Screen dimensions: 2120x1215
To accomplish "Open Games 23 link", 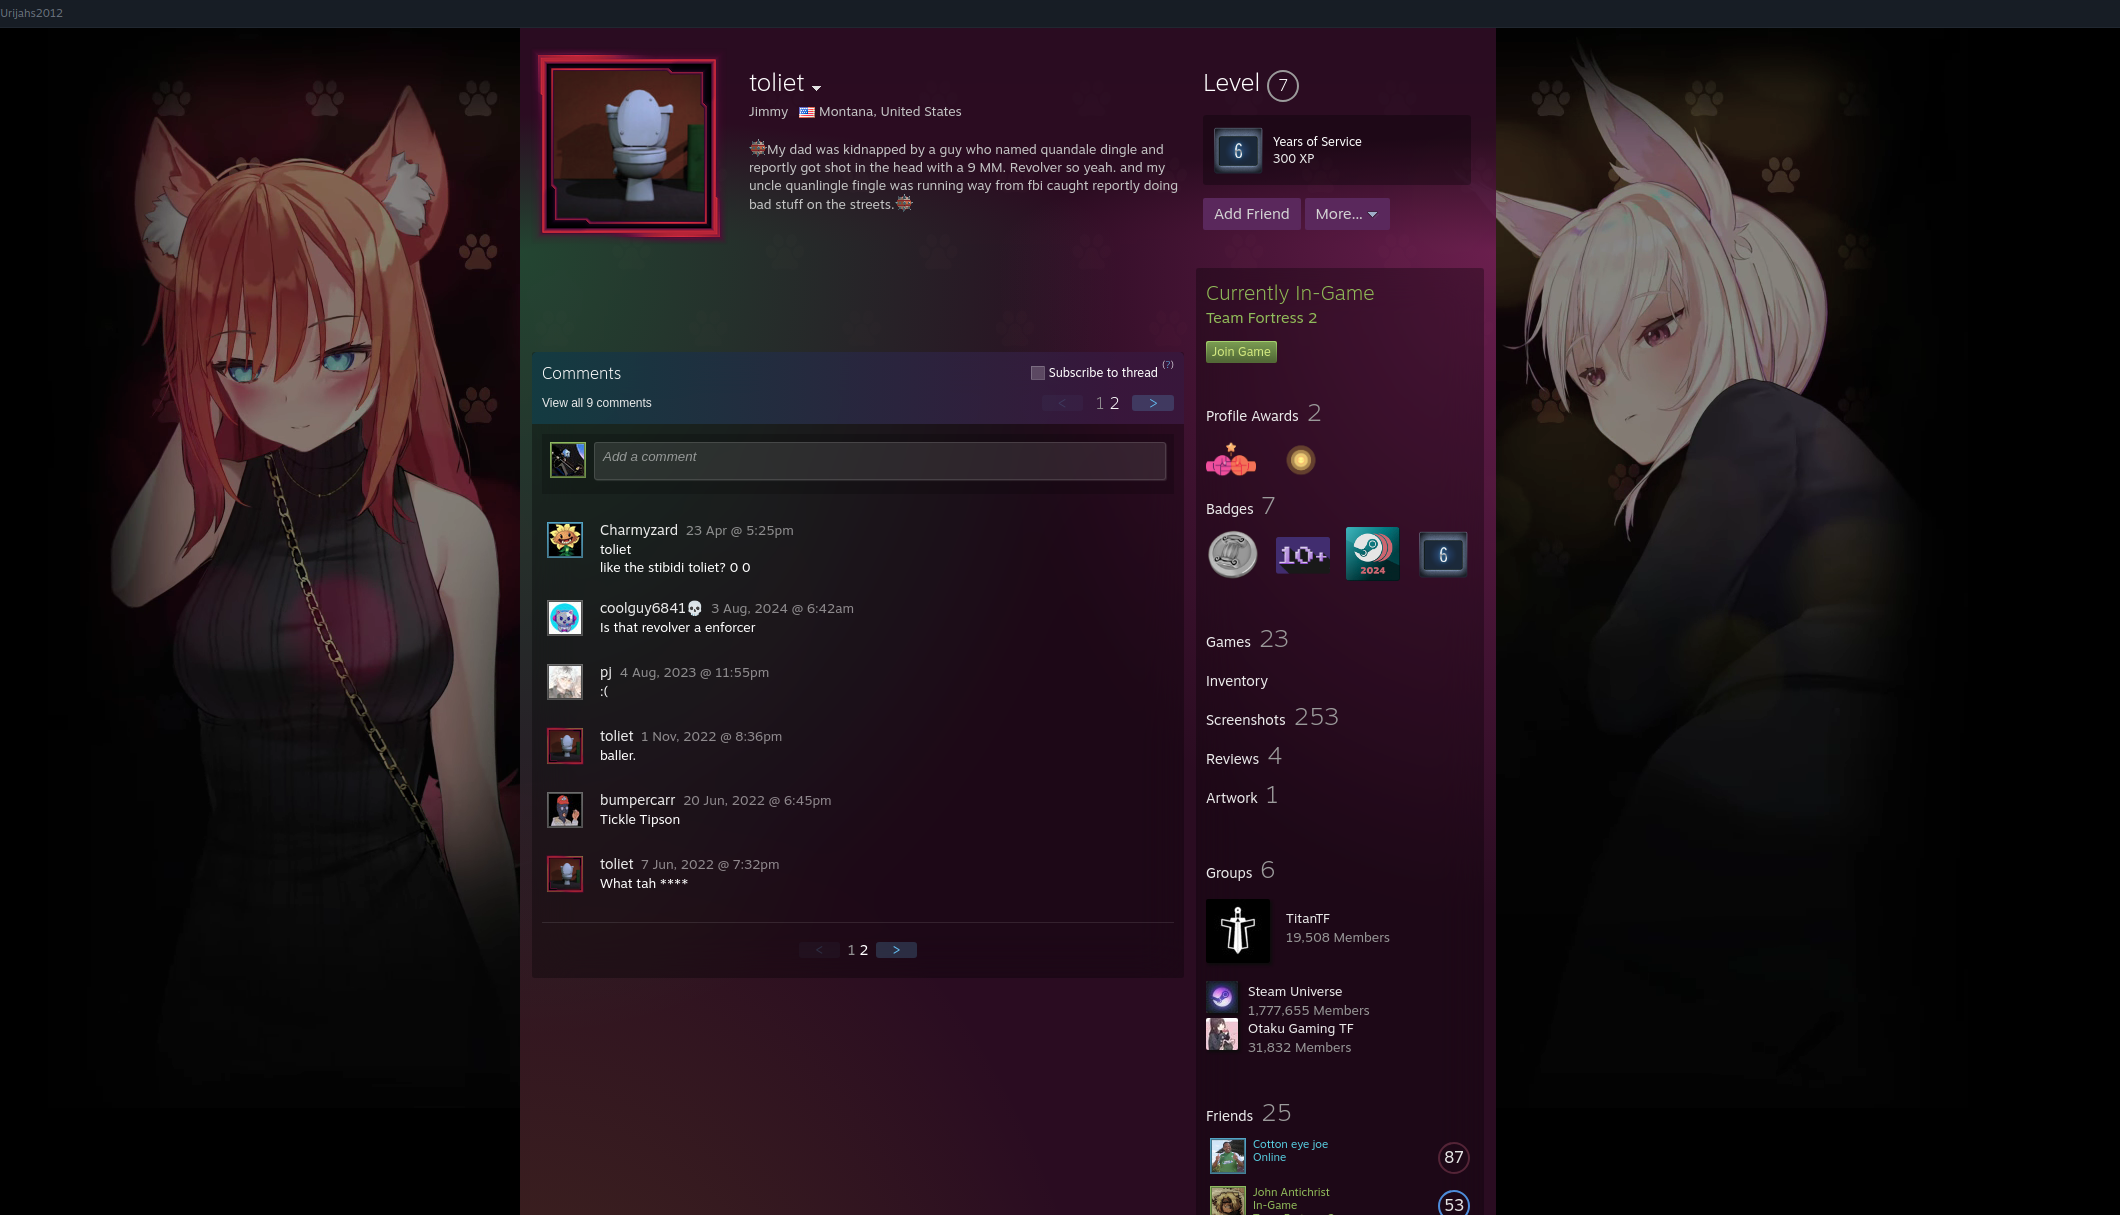I will 1246,640.
